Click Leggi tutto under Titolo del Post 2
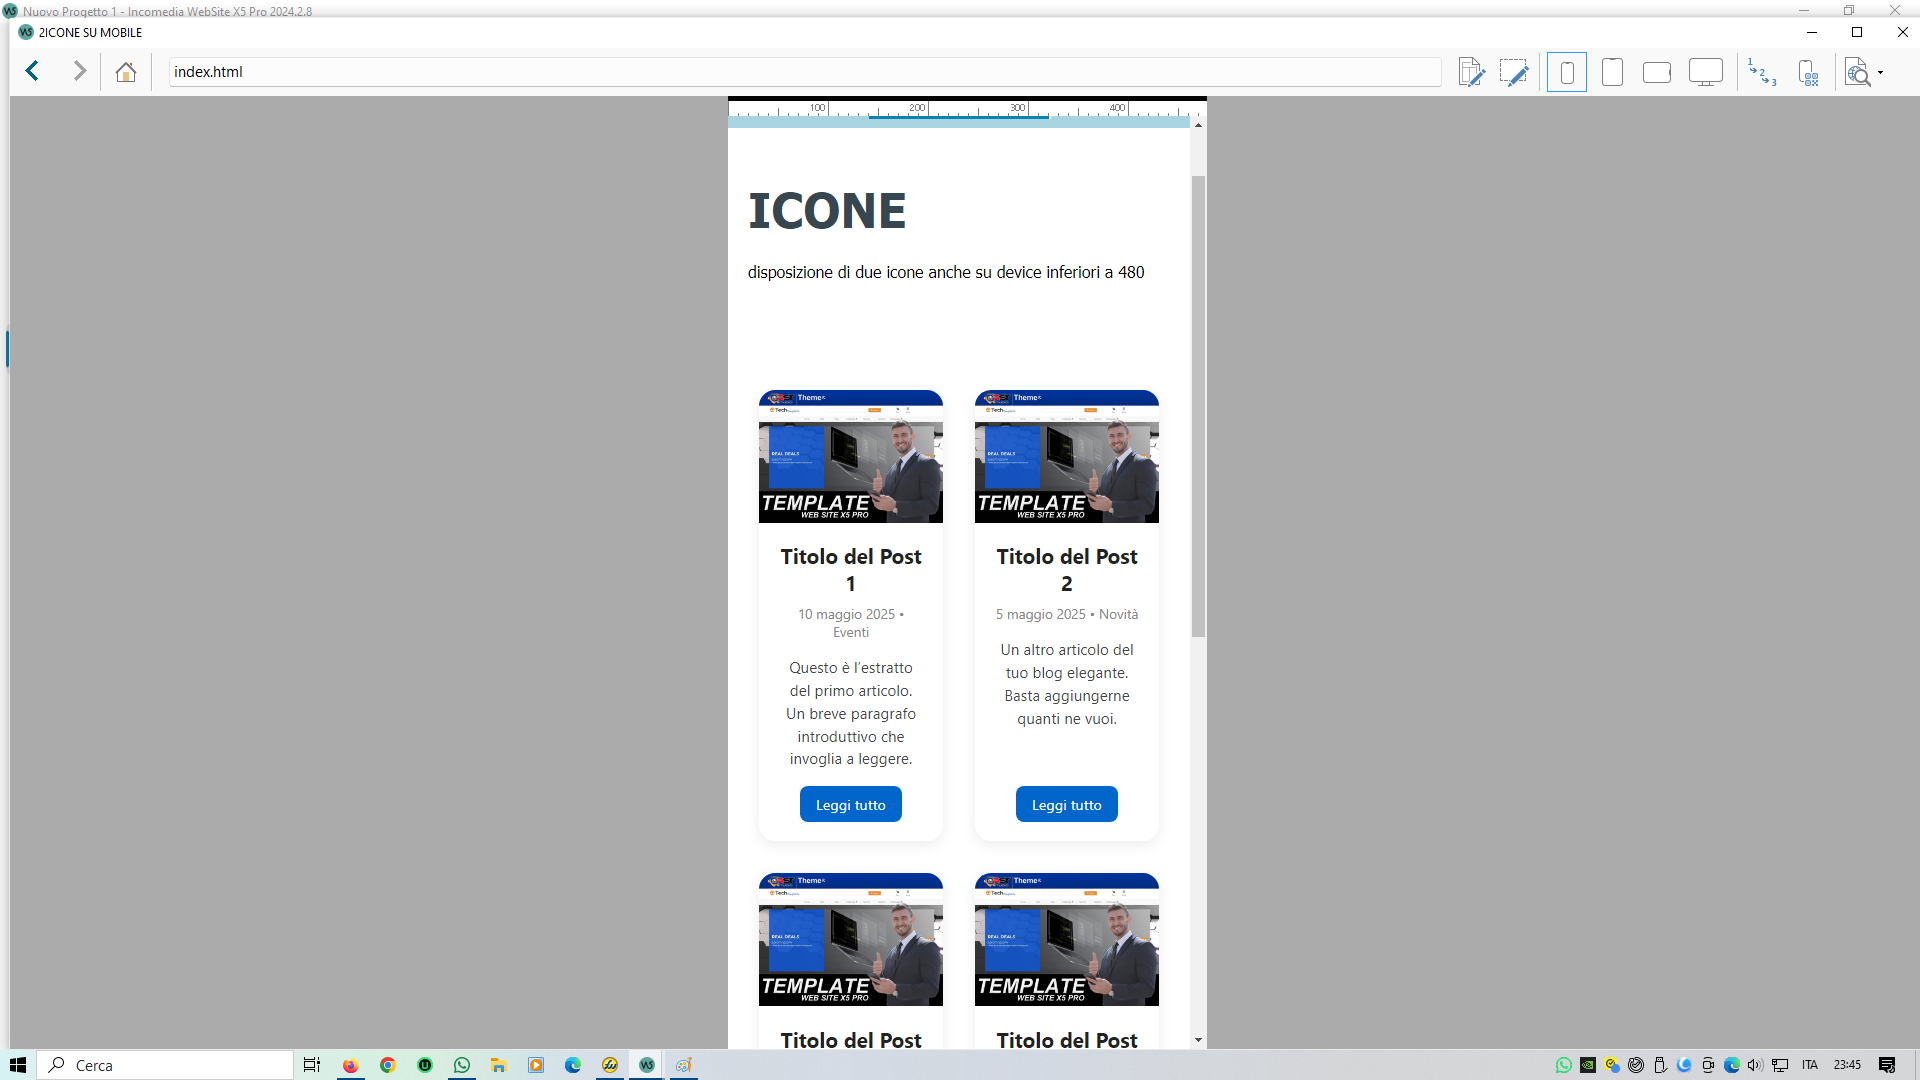The height and width of the screenshot is (1080, 1920). tap(1066, 805)
